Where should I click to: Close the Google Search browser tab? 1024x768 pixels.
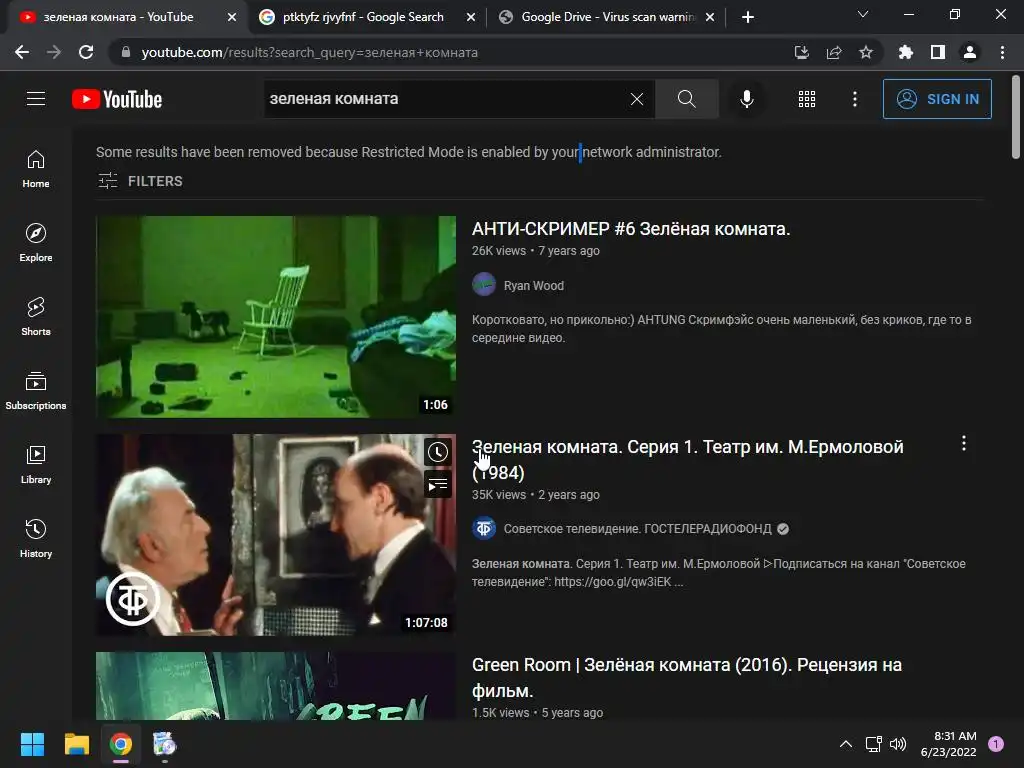tap(470, 17)
